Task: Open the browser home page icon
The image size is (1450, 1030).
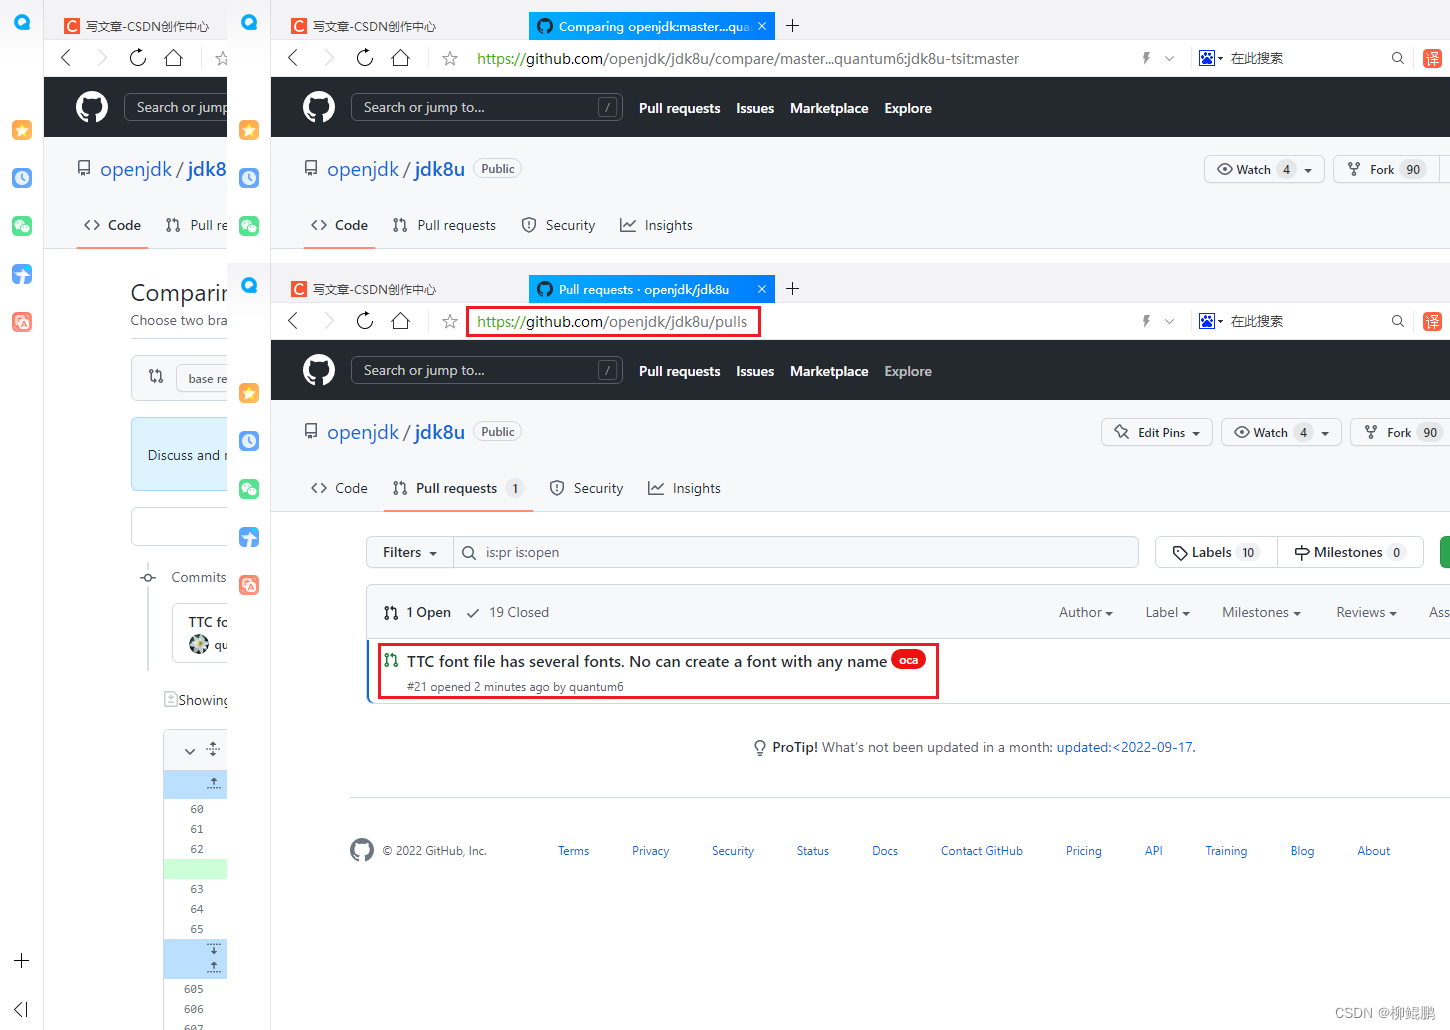Action: [400, 321]
